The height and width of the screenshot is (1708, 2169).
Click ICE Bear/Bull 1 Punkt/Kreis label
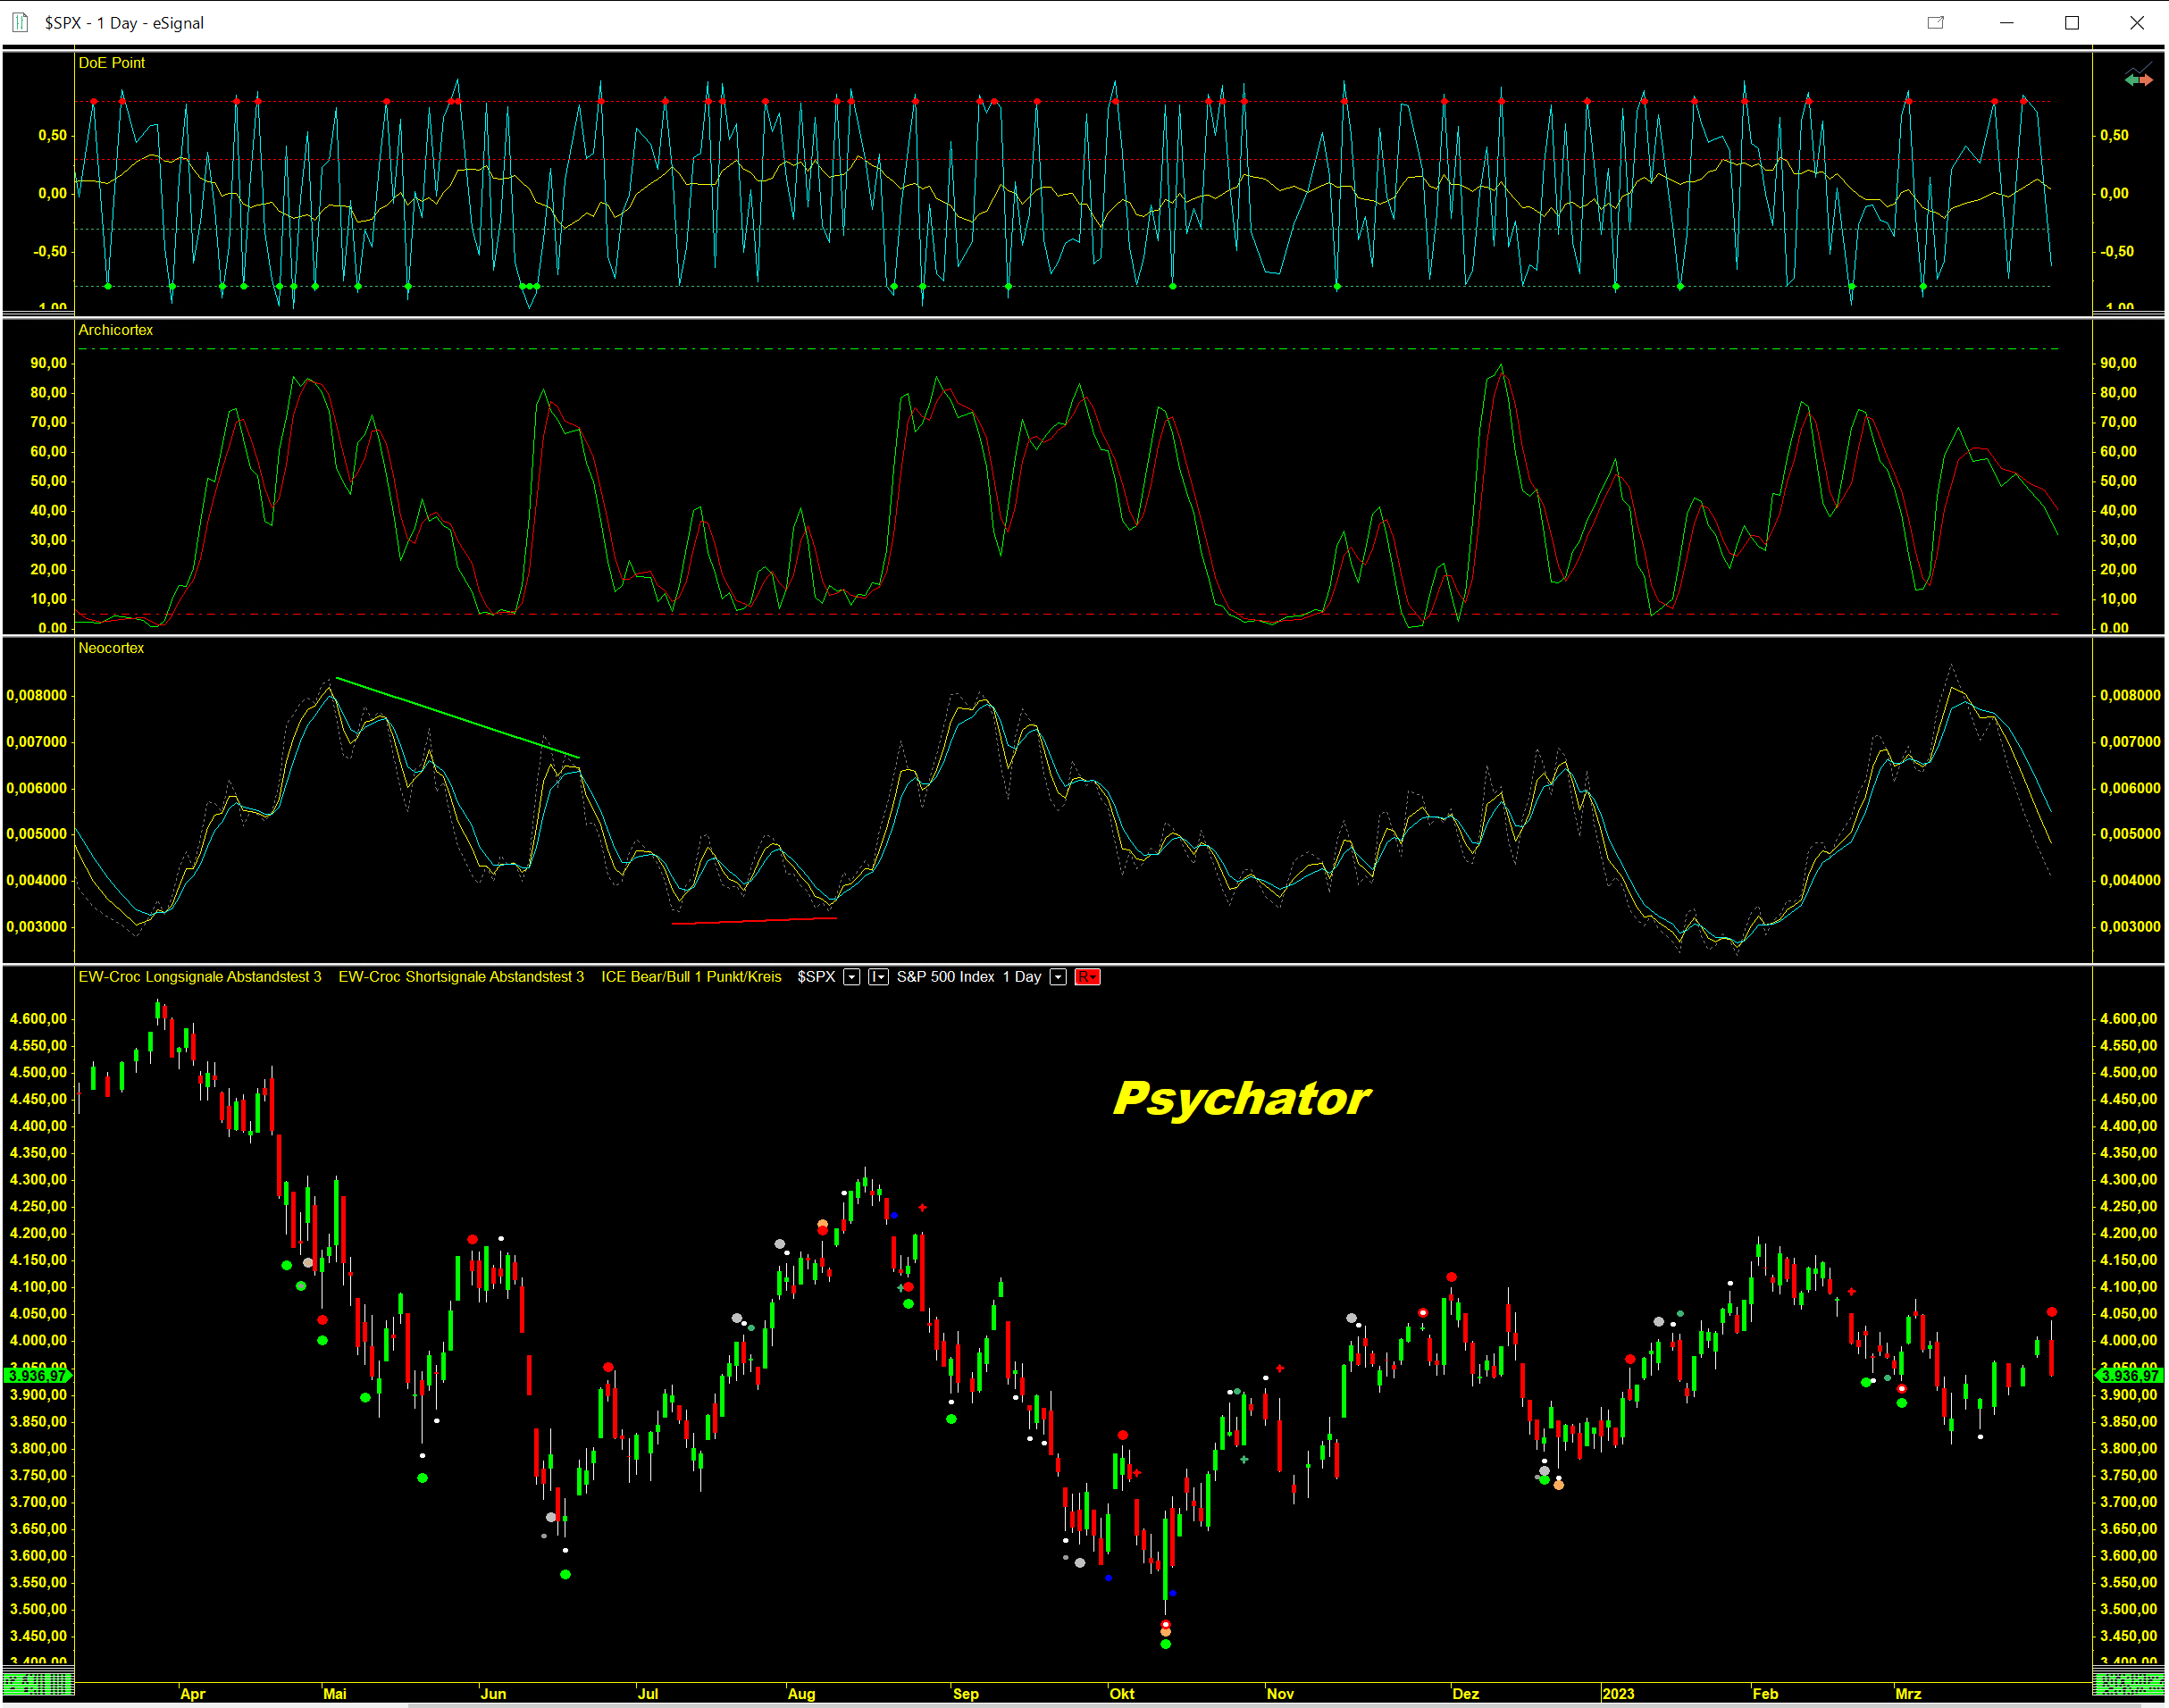[x=691, y=977]
